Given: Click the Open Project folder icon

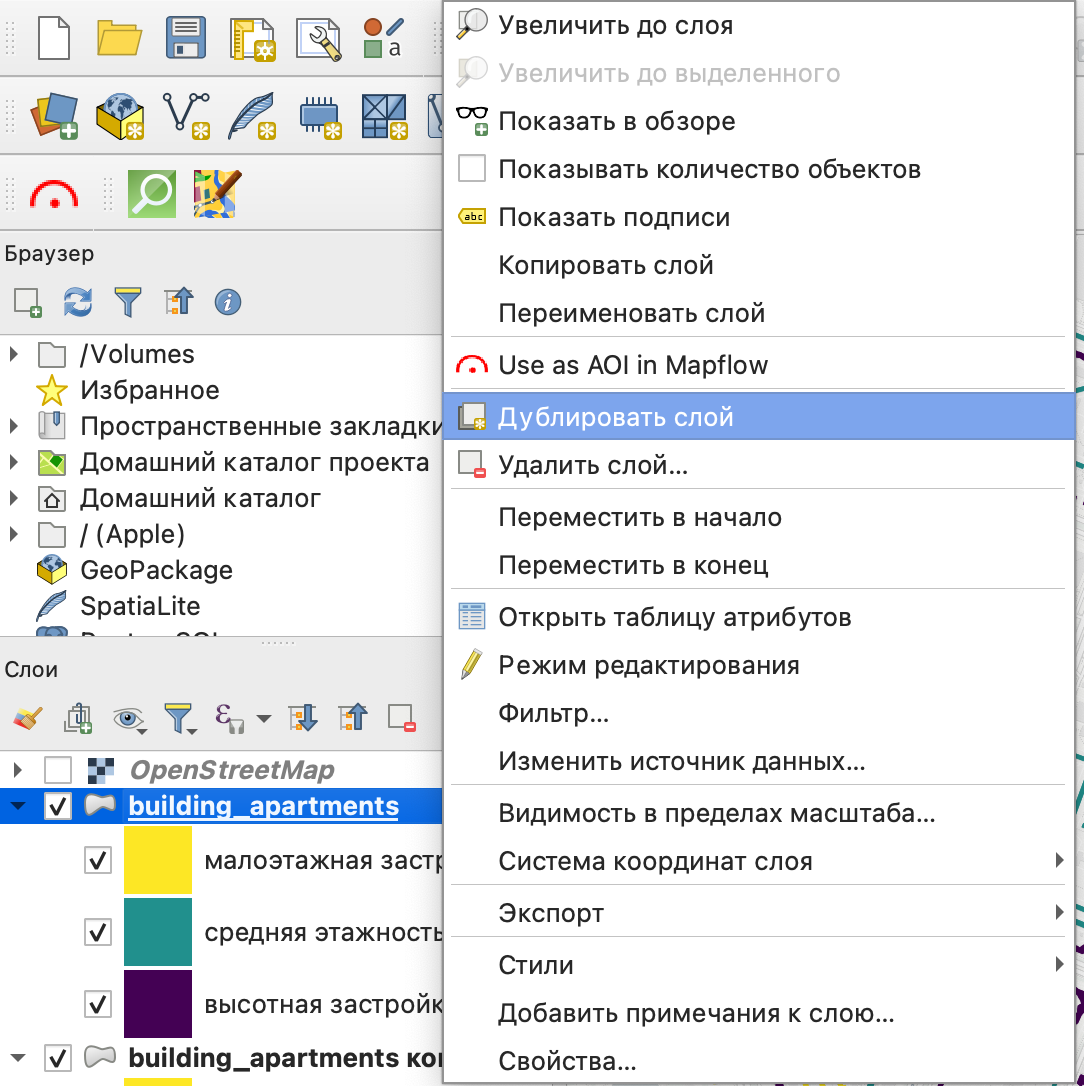Looking at the screenshot, I should click(x=119, y=39).
